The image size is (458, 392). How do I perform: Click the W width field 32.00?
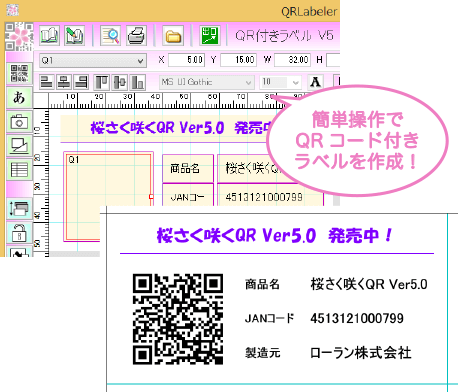click(293, 60)
